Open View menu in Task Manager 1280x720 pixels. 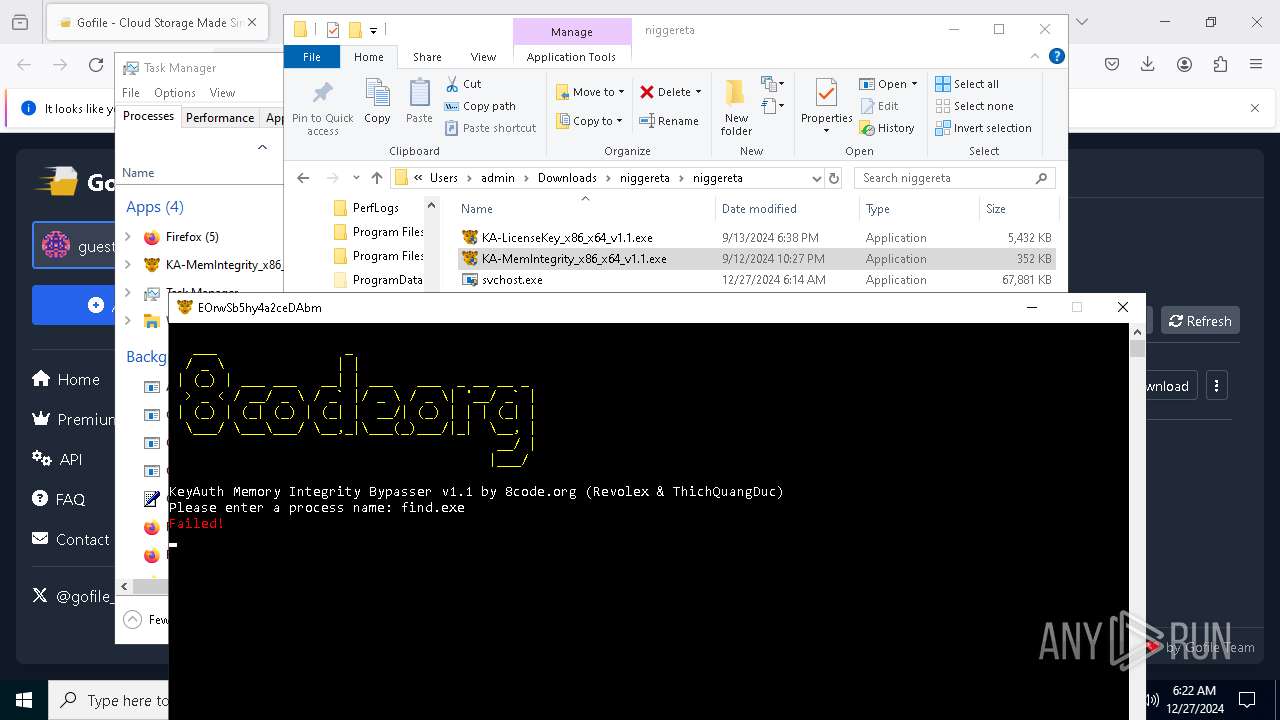pyautogui.click(x=222, y=92)
